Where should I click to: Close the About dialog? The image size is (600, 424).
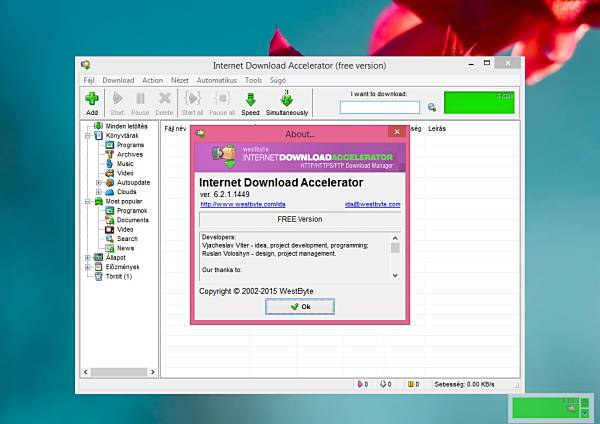pyautogui.click(x=397, y=132)
